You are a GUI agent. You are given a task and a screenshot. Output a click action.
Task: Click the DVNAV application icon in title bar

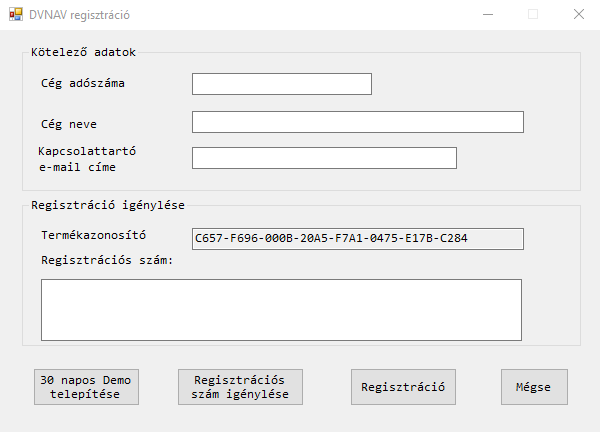(x=15, y=15)
